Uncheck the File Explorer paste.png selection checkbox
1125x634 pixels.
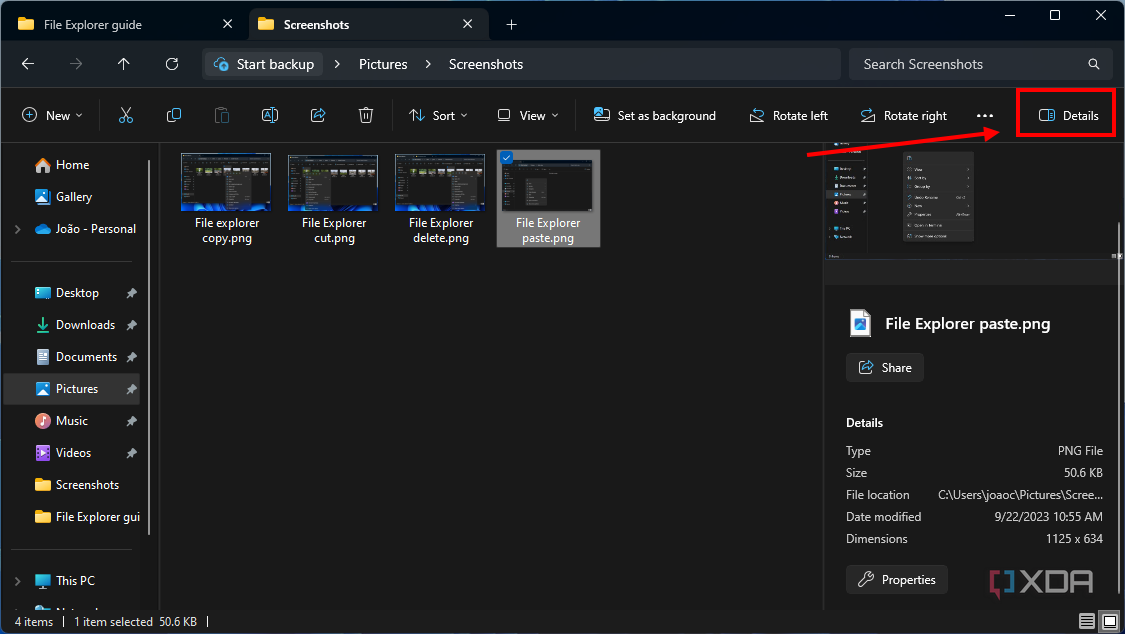506,157
